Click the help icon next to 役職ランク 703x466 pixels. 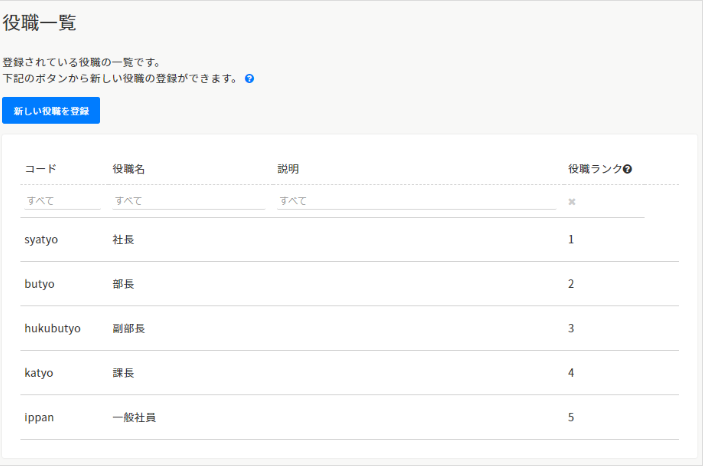(627, 169)
